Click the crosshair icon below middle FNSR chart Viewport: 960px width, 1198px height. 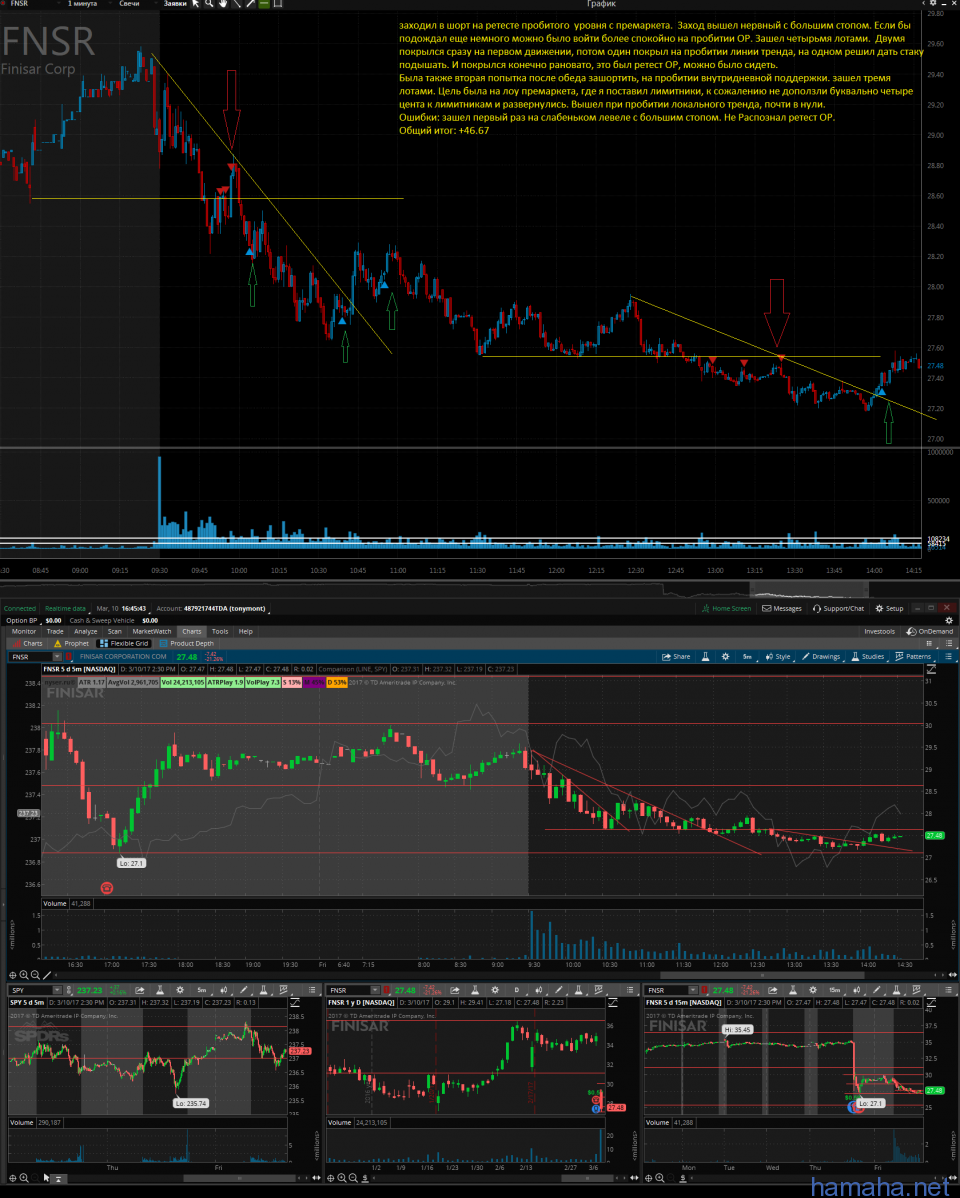click(330, 1178)
